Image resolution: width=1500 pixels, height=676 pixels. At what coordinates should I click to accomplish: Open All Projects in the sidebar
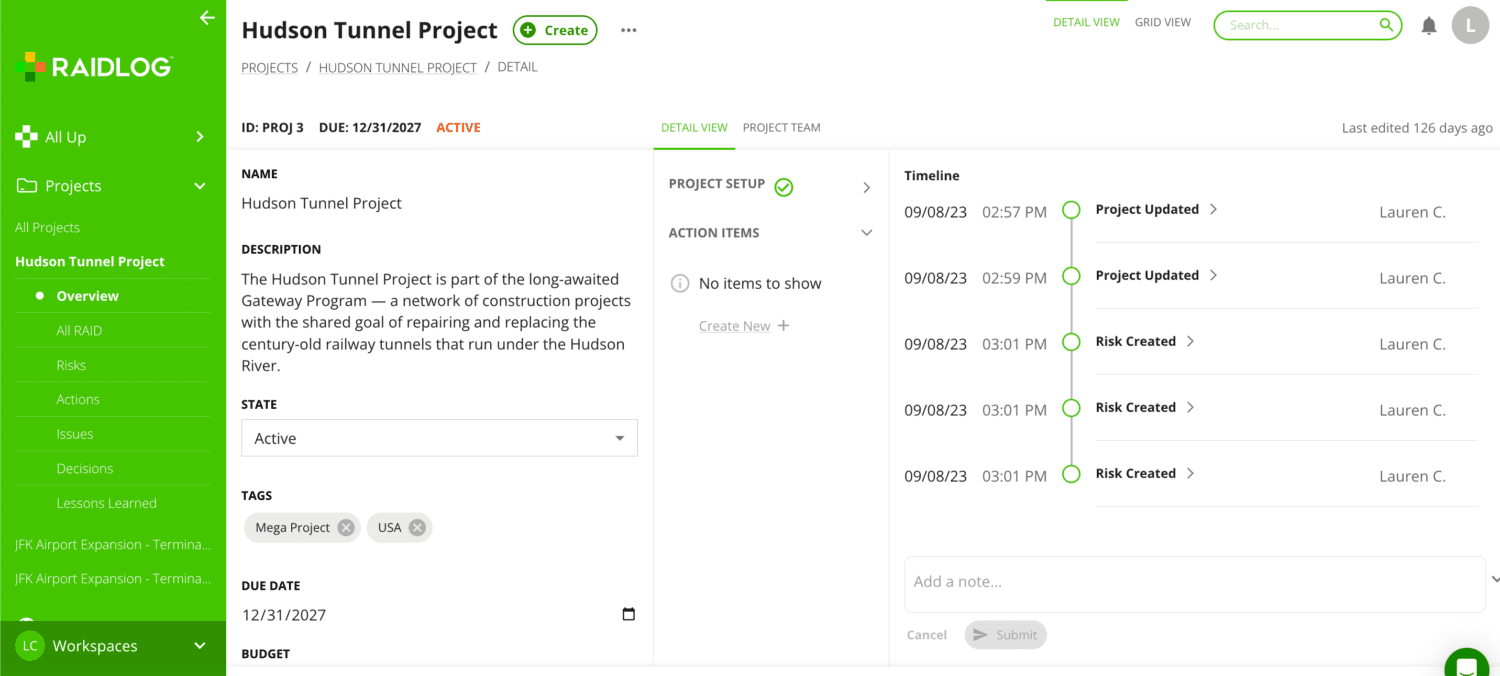pos(47,228)
